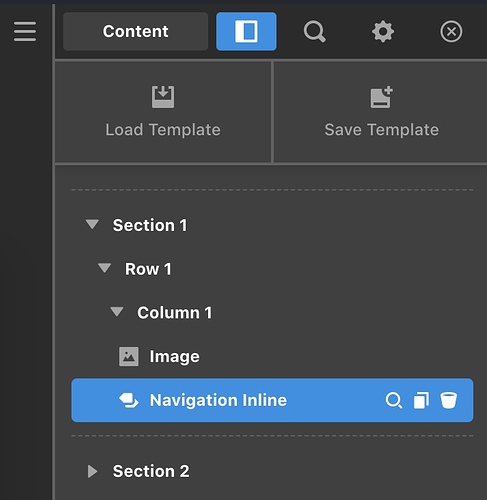Viewport: 487px width, 500px height.
Task: Open the hamburger menu icon
Action: coord(25,32)
